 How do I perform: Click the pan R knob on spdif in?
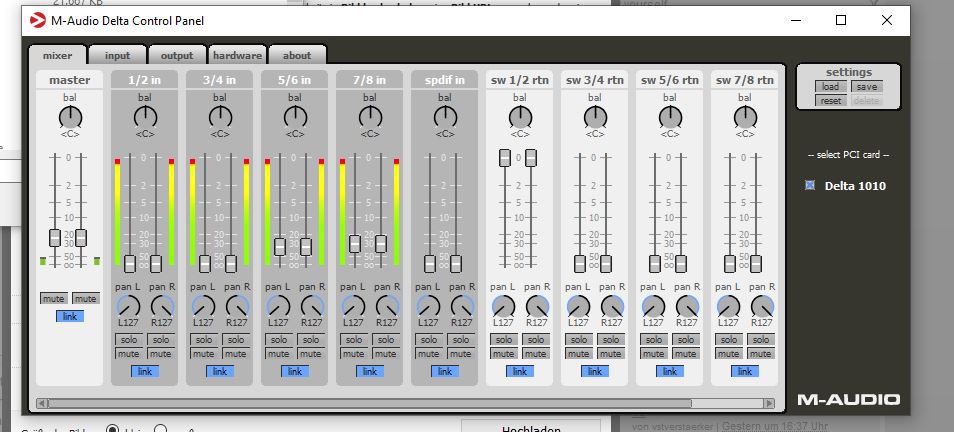coord(462,307)
